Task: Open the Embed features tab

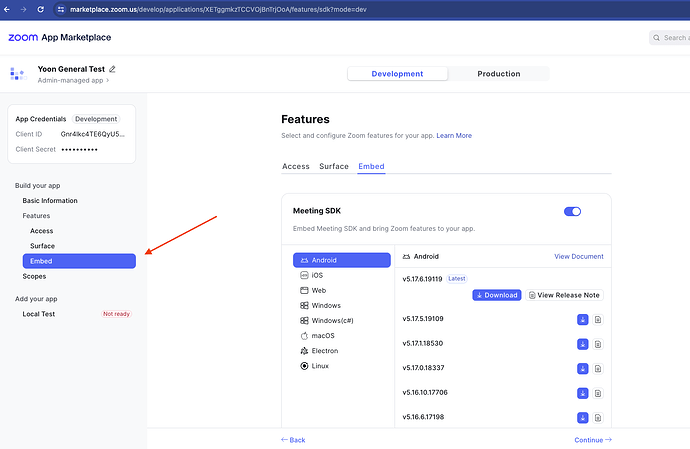Action: [371, 166]
